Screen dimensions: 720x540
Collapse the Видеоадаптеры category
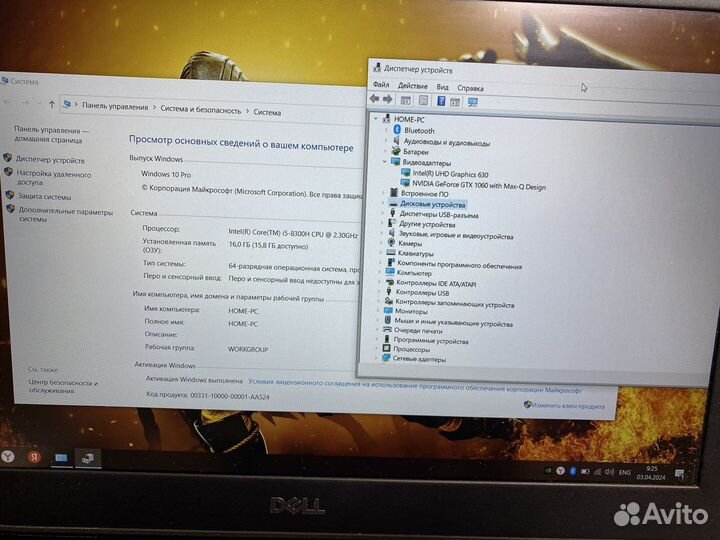coord(384,162)
